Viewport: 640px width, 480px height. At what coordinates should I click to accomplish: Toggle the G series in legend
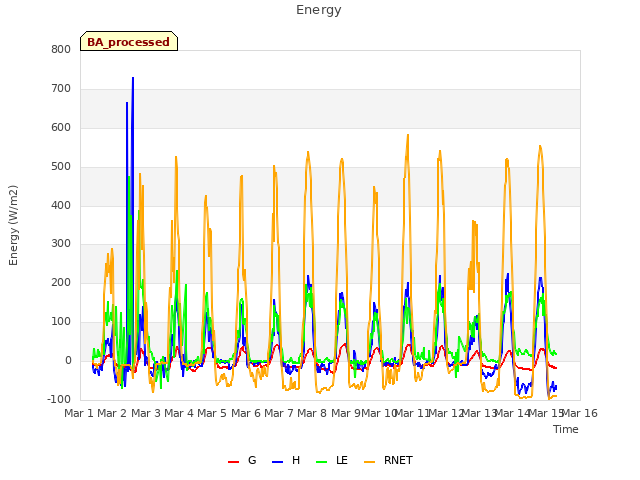(242, 460)
